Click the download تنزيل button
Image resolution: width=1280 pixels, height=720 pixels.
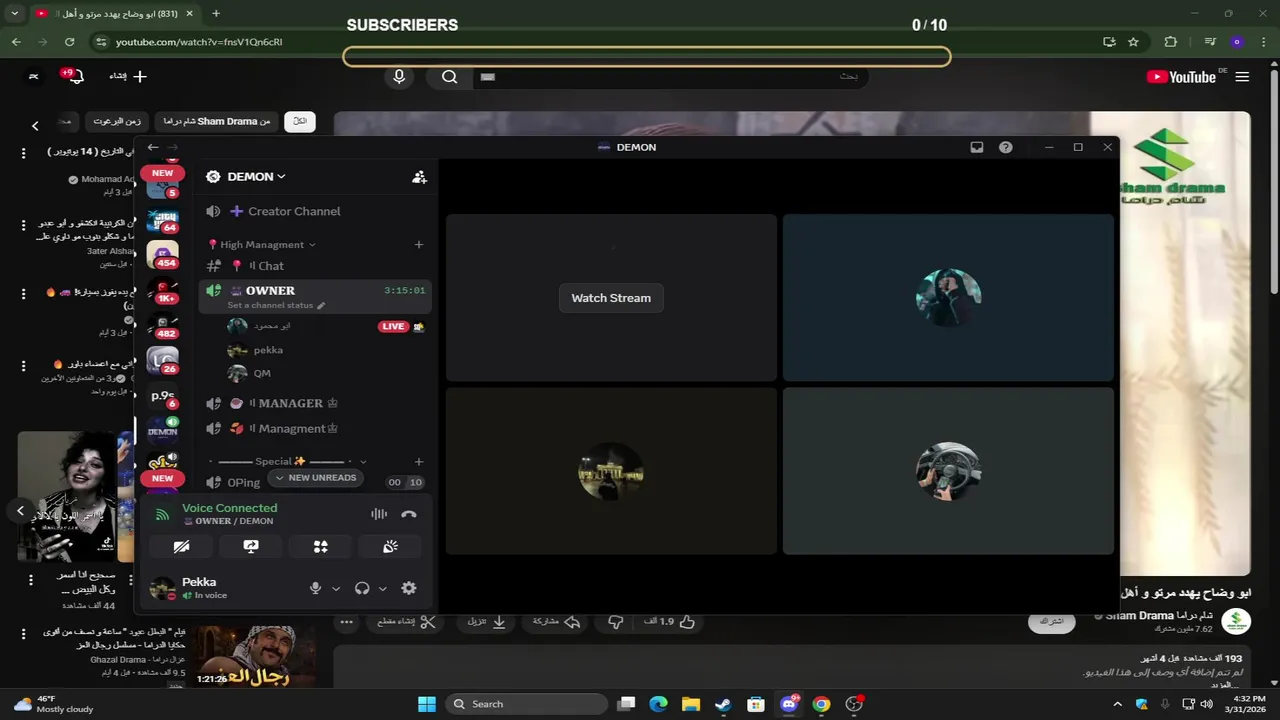(x=487, y=622)
